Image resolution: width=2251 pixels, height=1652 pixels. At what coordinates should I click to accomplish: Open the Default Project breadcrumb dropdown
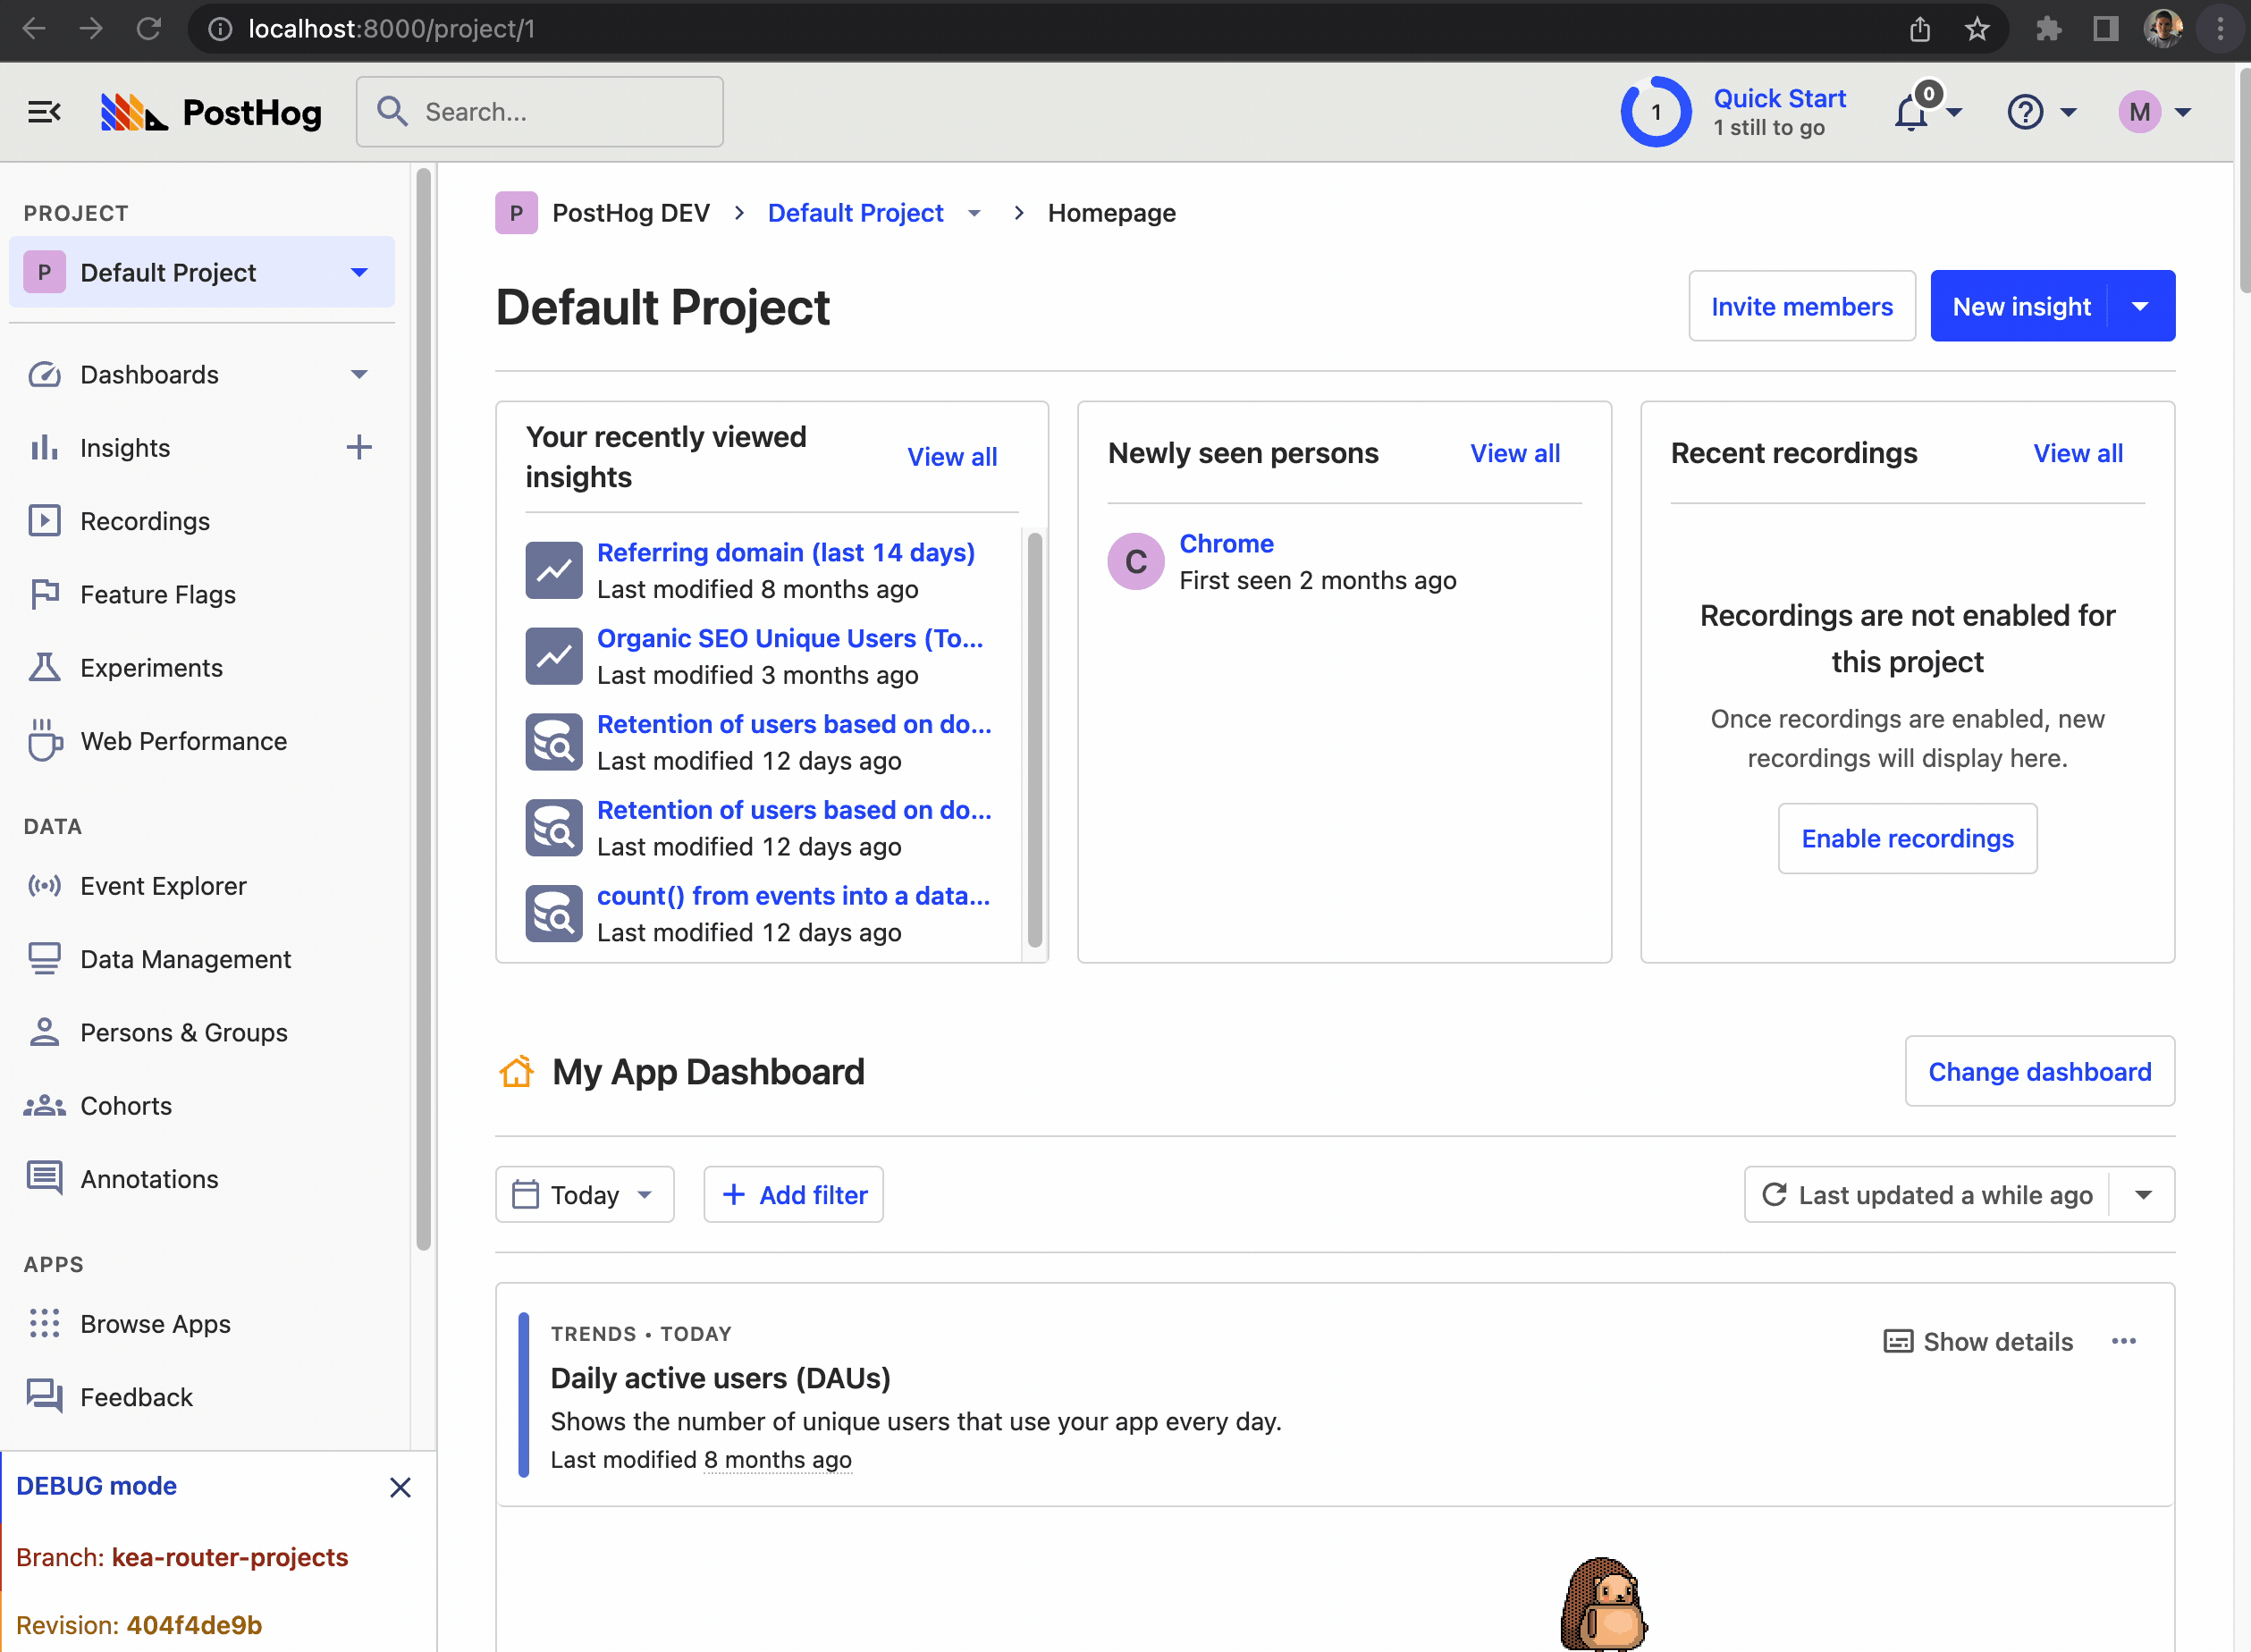point(974,213)
